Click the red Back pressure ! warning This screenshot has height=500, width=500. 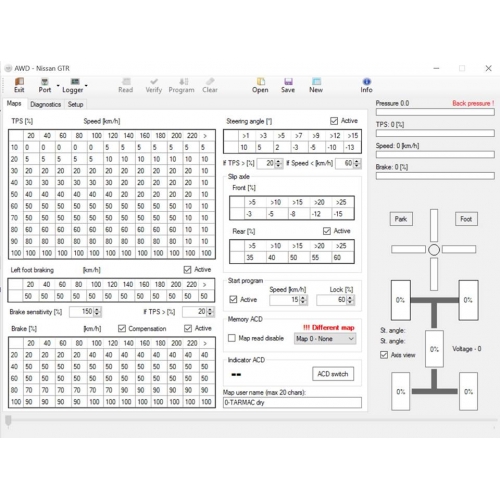pyautogui.click(x=473, y=103)
